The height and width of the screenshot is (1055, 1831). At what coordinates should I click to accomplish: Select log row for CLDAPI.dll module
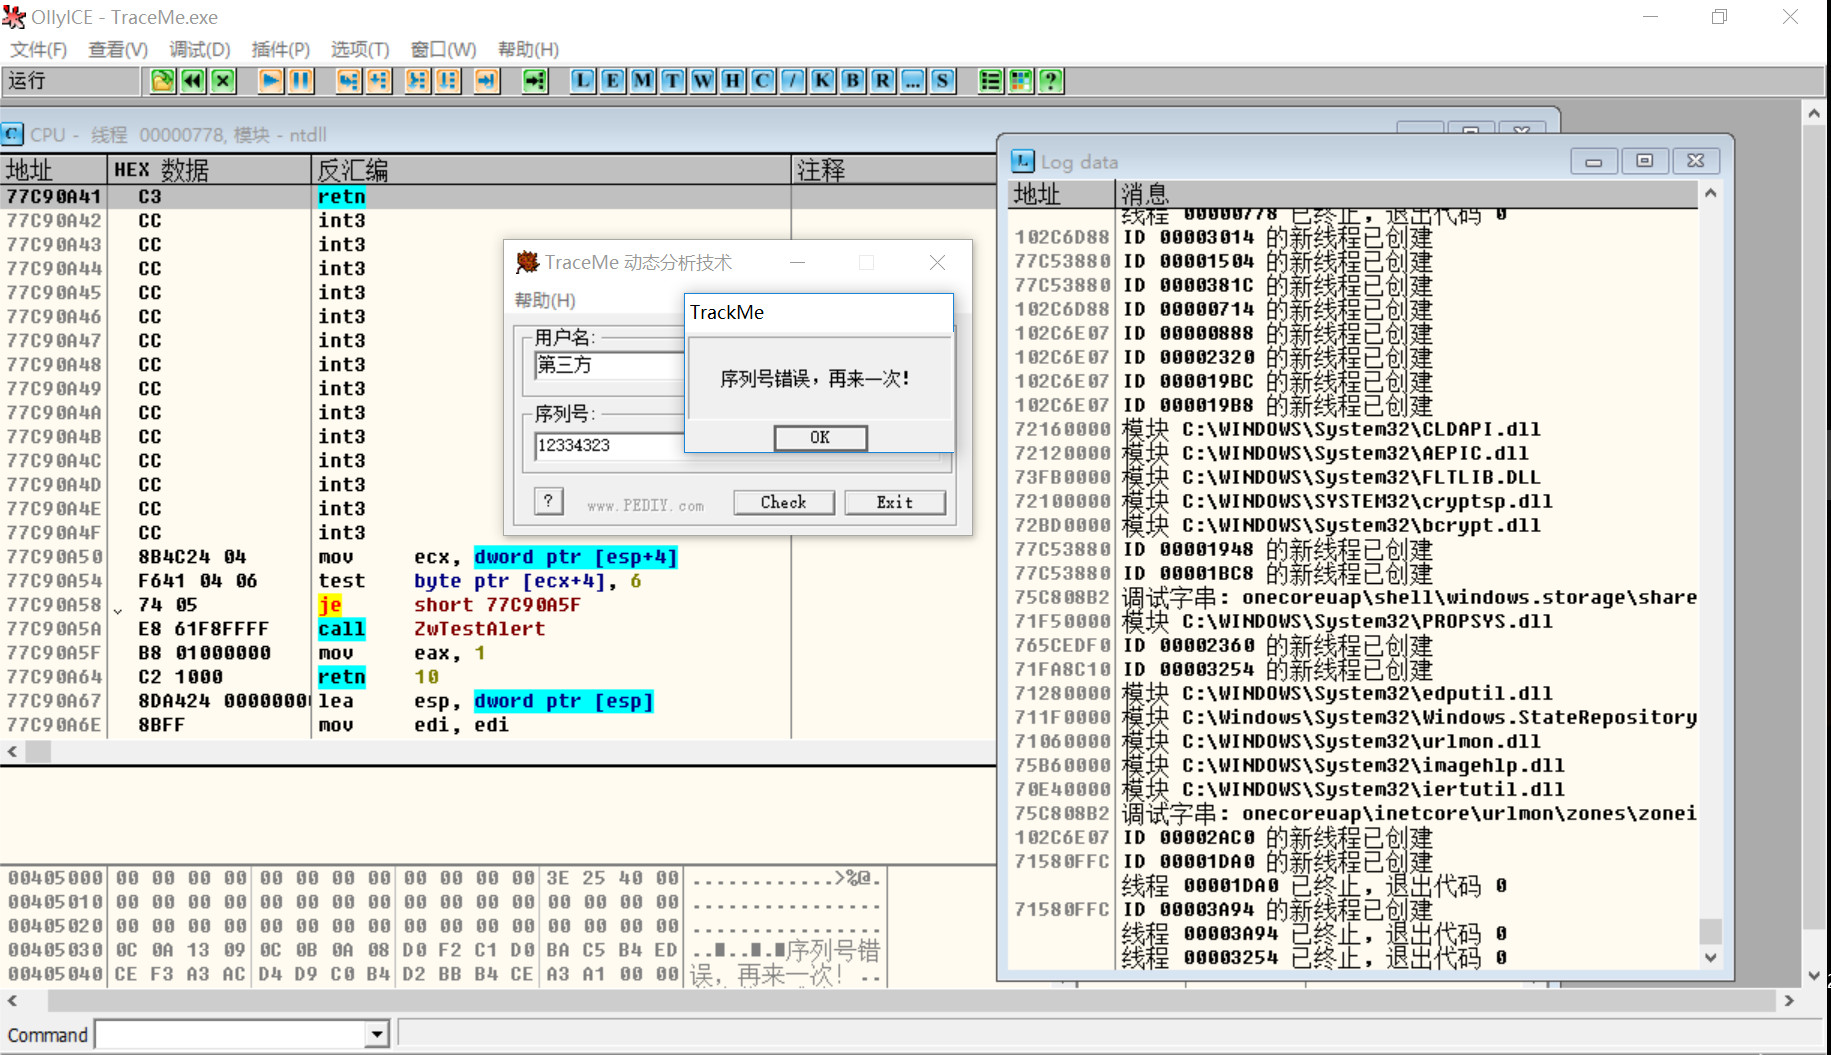click(1353, 429)
